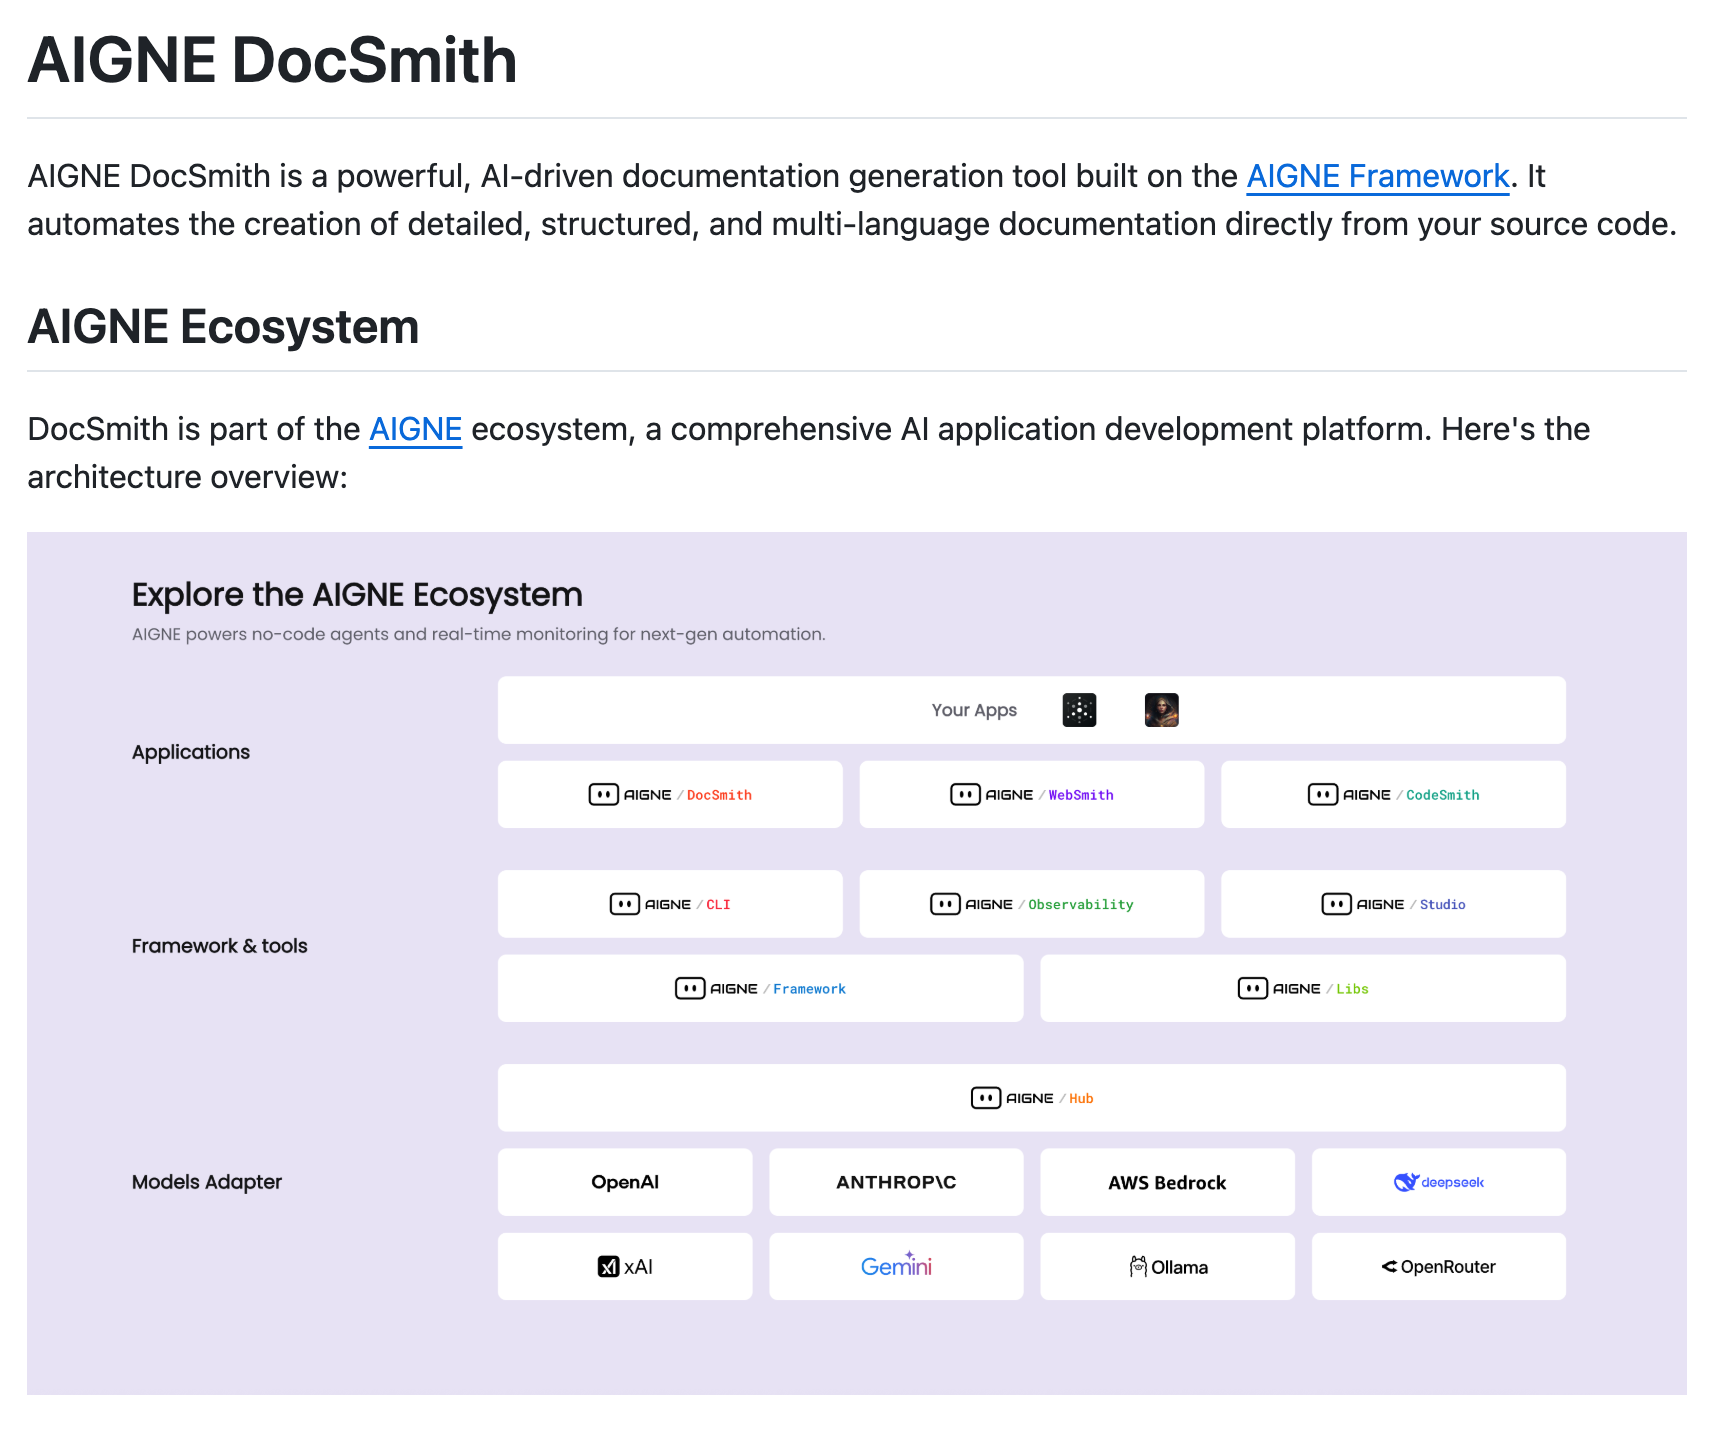Click the dark dotted app icon

(1079, 710)
